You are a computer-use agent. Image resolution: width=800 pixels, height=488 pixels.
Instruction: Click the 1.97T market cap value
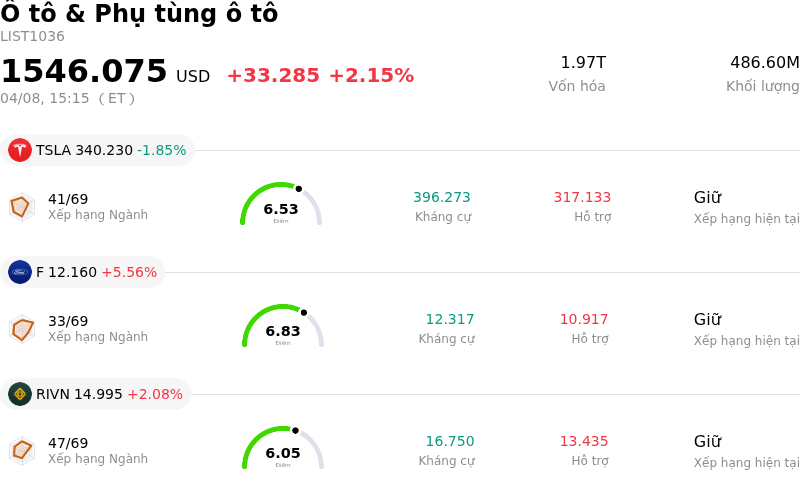click(583, 63)
